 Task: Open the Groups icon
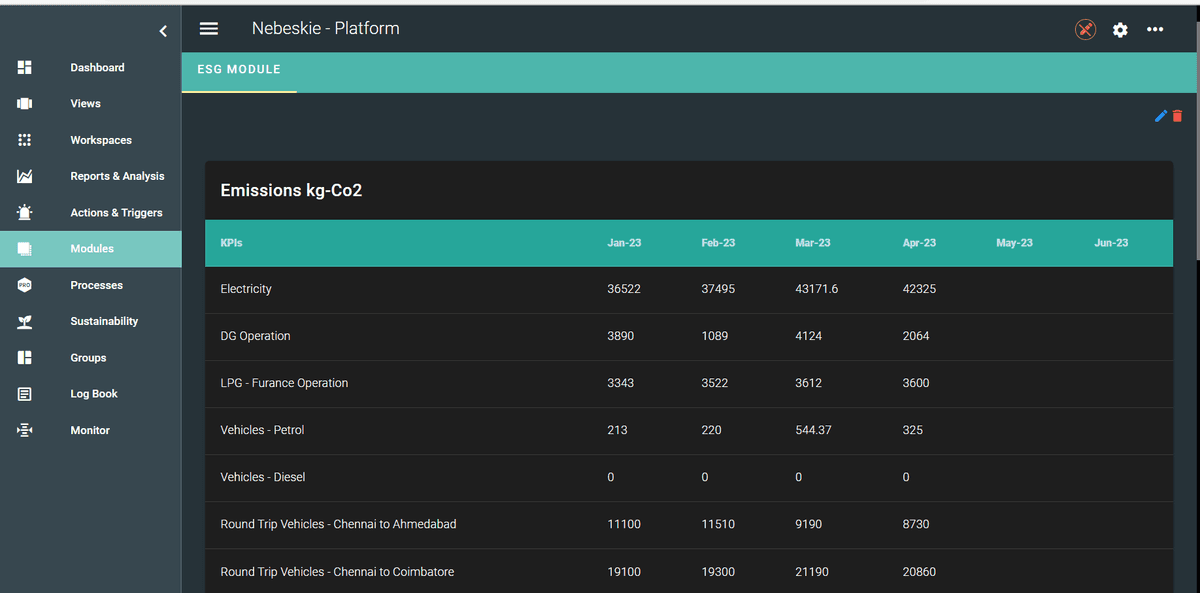click(x=25, y=357)
